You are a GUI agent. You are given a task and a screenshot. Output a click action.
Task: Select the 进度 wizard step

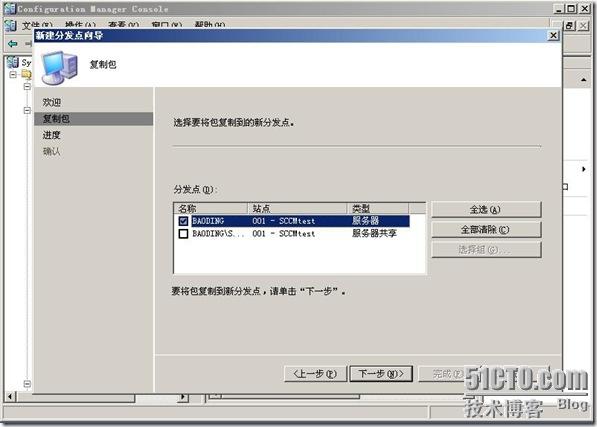tap(51, 135)
